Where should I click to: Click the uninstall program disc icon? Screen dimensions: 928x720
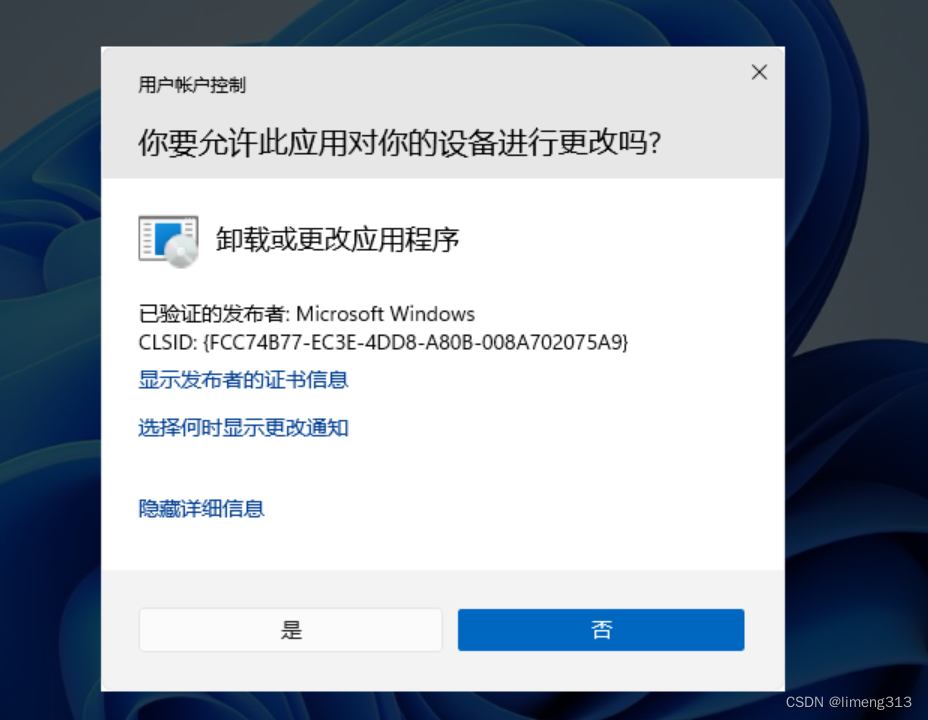(168, 241)
